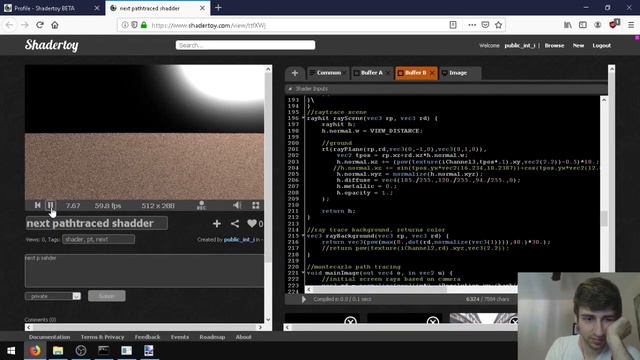Reload the current page
Viewport: 640px width, 360px height.
(x=40, y=25)
